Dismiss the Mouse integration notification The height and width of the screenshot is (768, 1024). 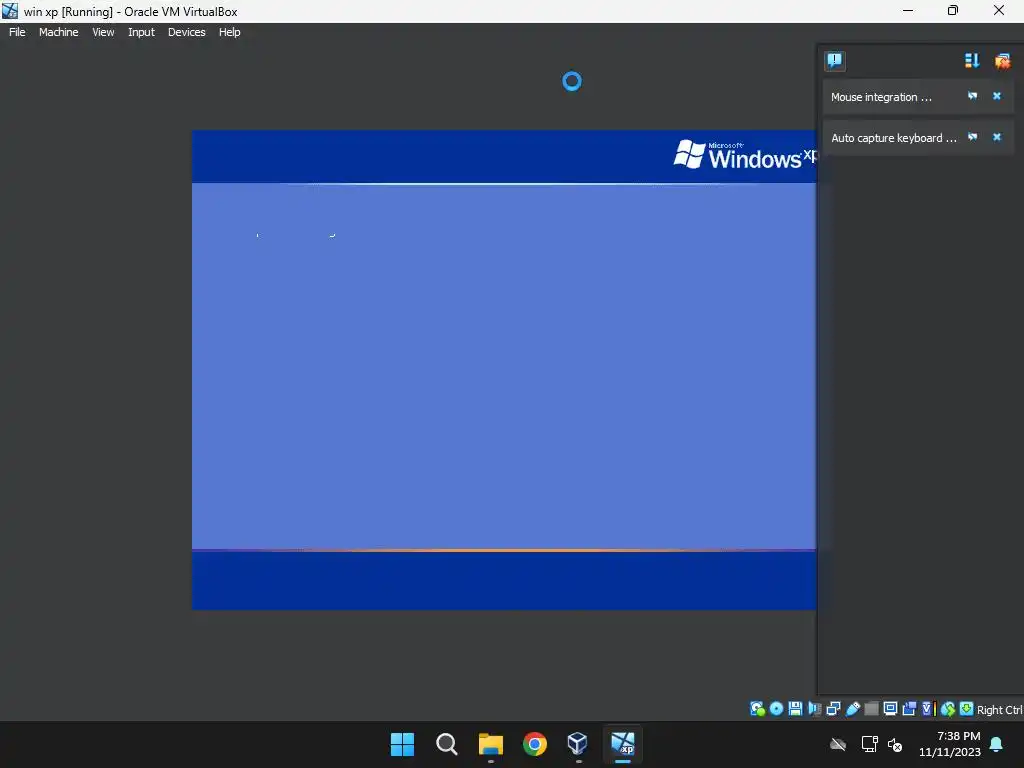point(997,96)
